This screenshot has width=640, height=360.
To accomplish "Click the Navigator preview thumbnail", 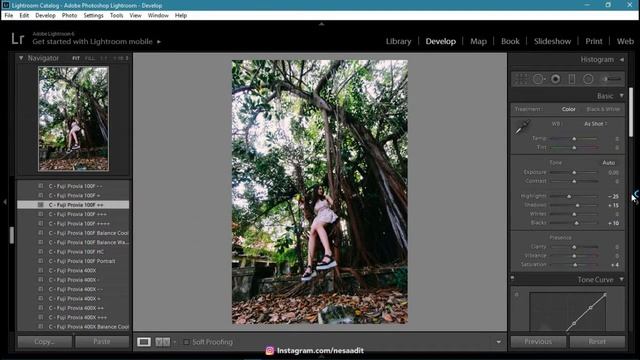I will [73, 119].
